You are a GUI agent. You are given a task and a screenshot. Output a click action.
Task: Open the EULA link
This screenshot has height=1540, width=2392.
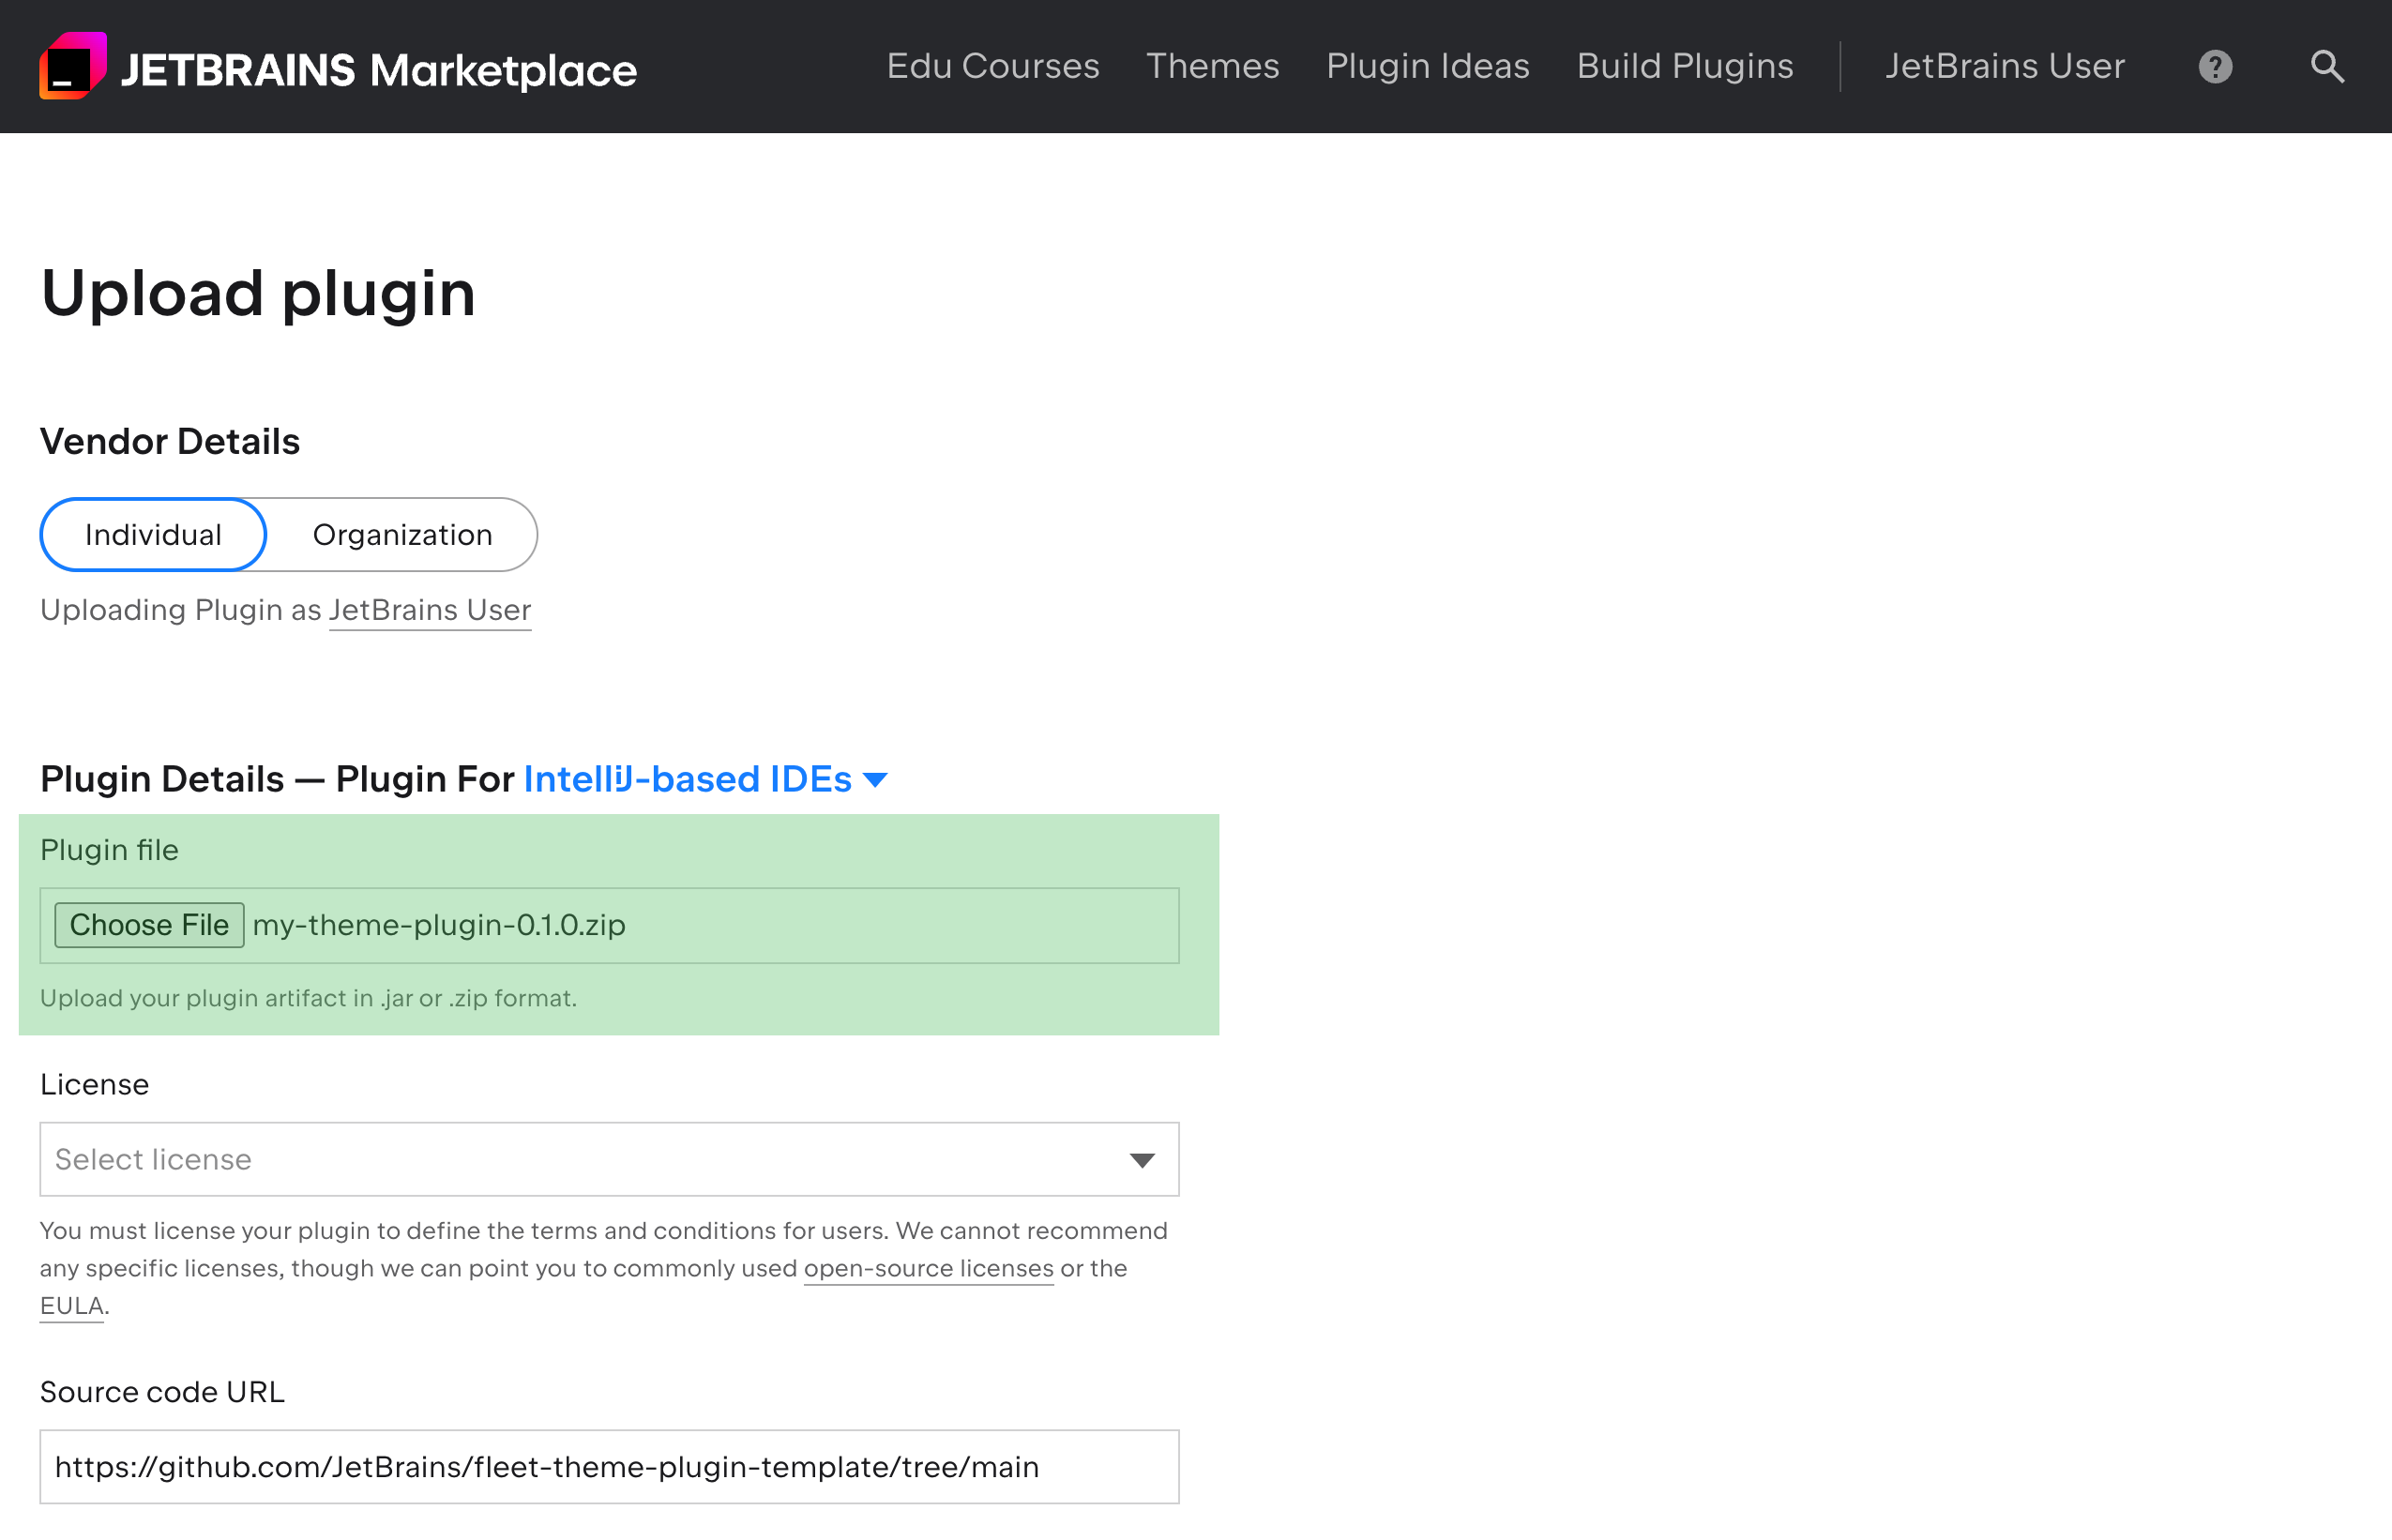69,1304
